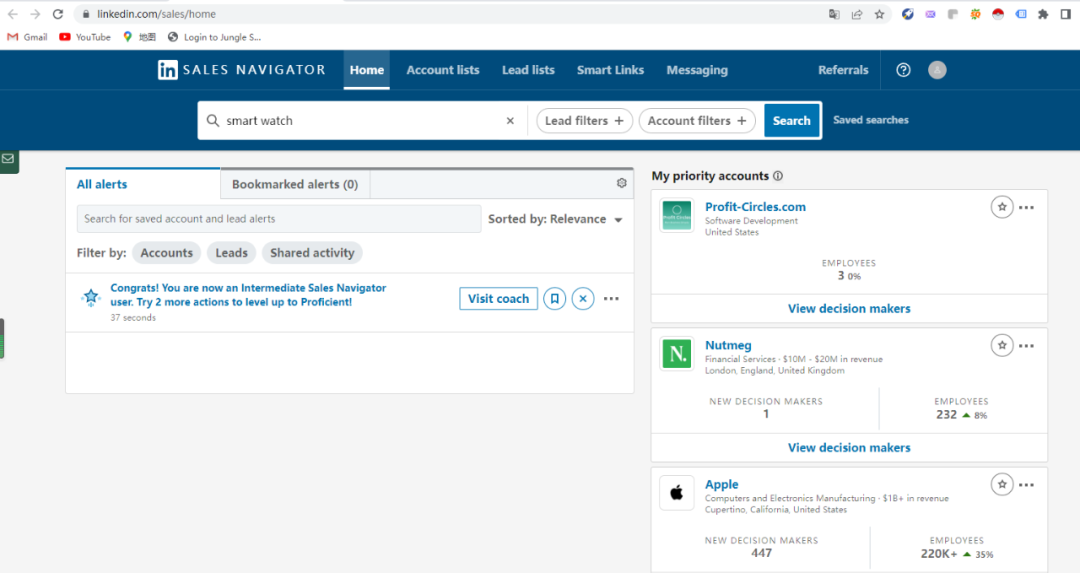The width and height of the screenshot is (1080, 573).
Task: Open the browser extensions puzzle icon
Action: pyautogui.click(x=1043, y=14)
